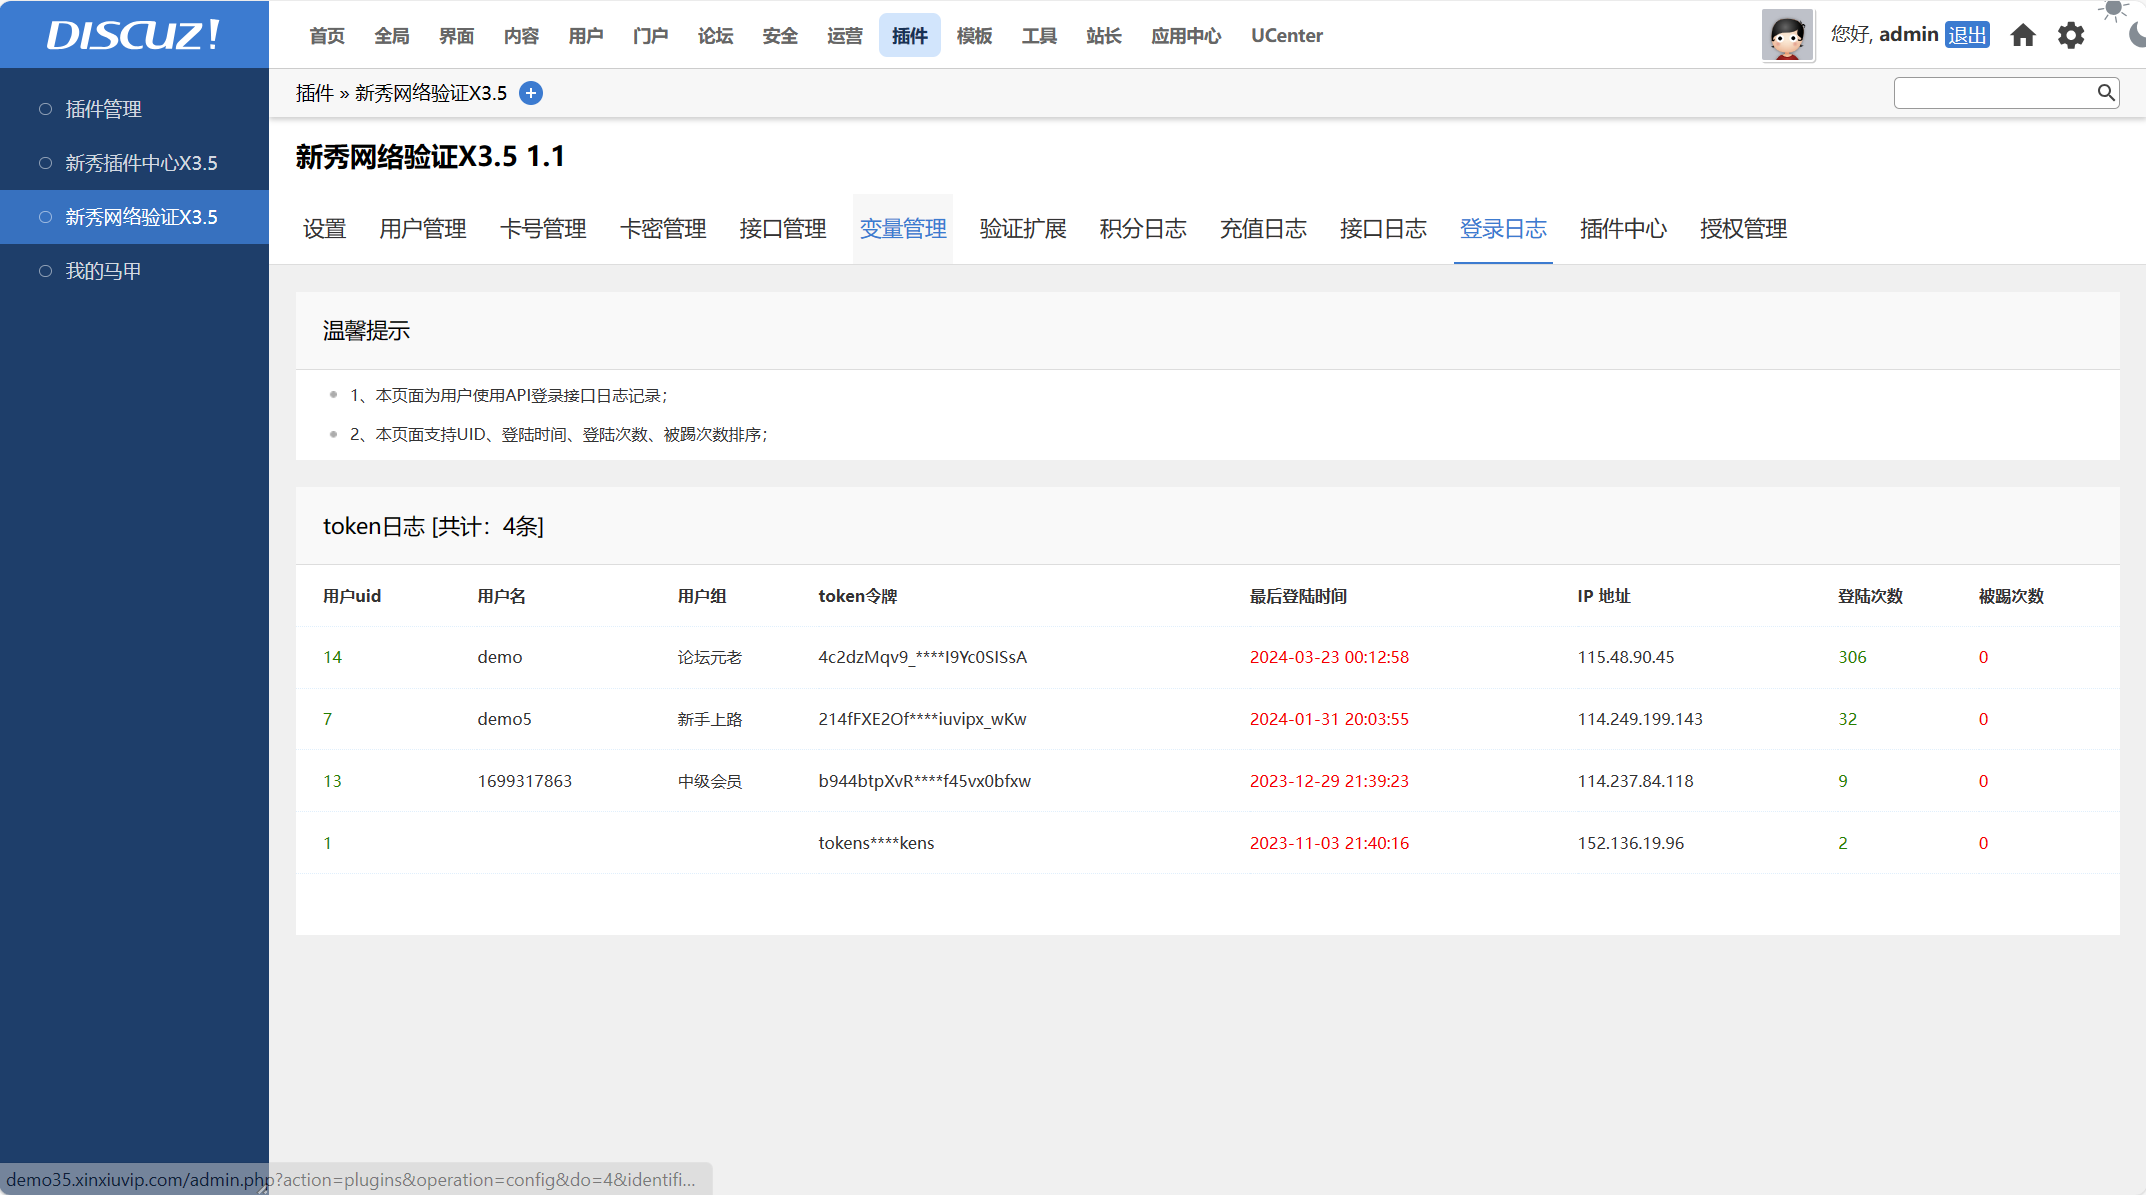Open the 内容 top menu

(x=521, y=36)
